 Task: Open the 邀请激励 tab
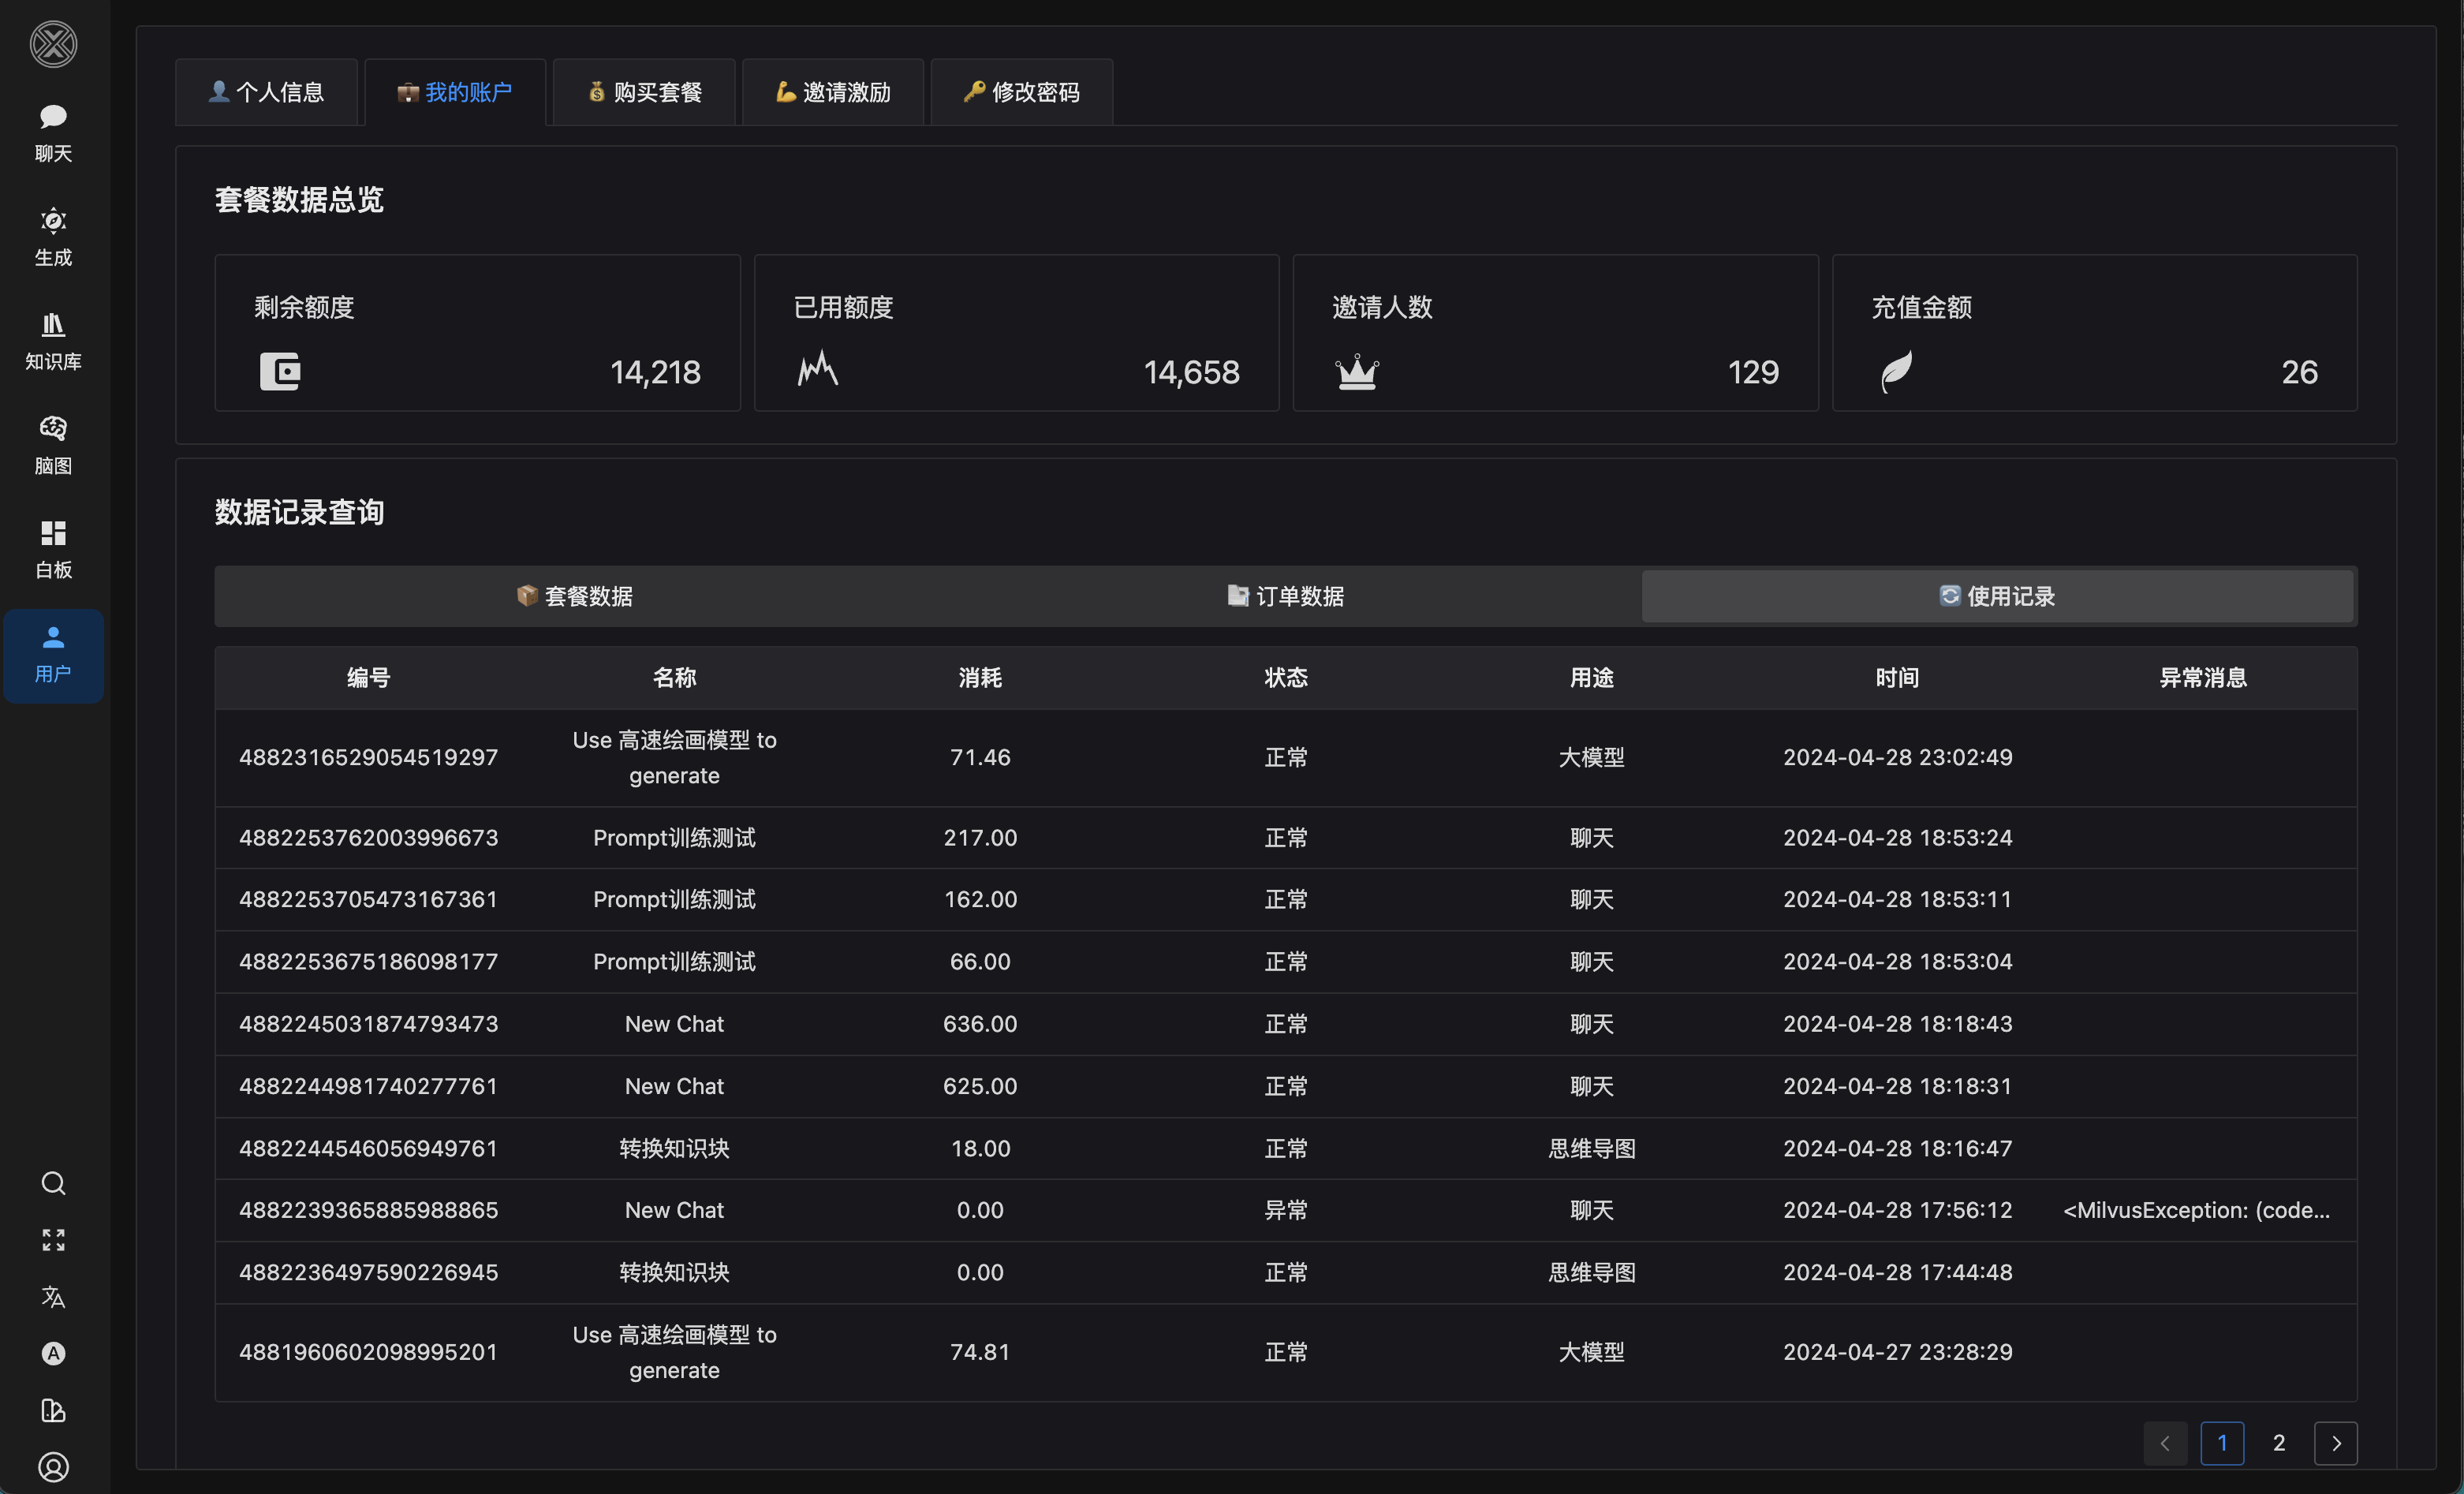coord(833,92)
